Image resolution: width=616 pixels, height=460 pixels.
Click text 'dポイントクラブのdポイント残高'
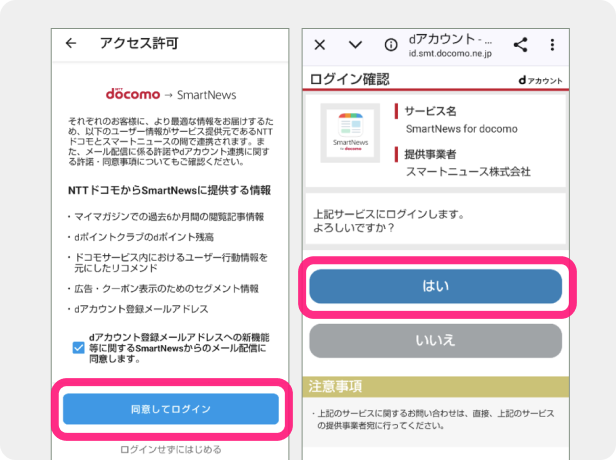click(144, 237)
